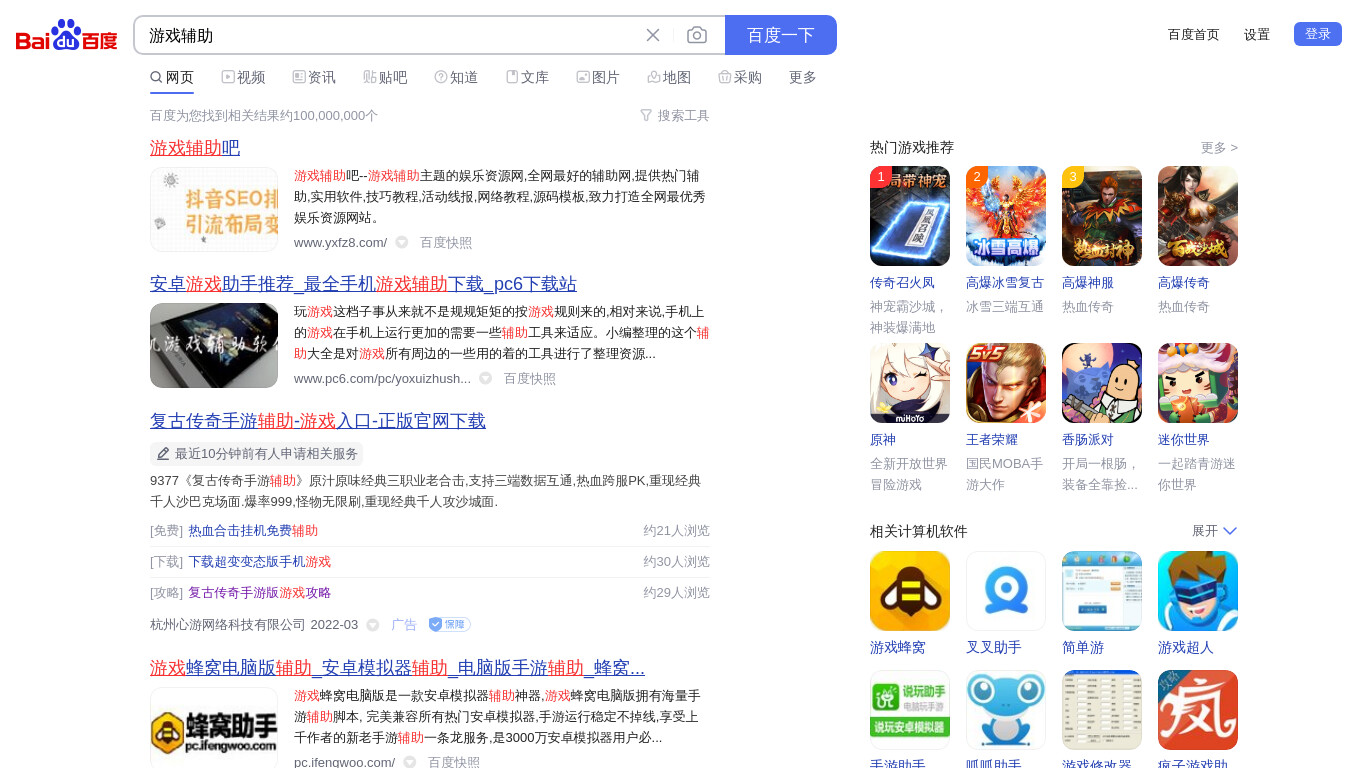Open 复古传奇手游版游戏攻略 sublink
Image resolution: width=1366 pixels, height=768 pixels.
pyautogui.click(x=260, y=593)
